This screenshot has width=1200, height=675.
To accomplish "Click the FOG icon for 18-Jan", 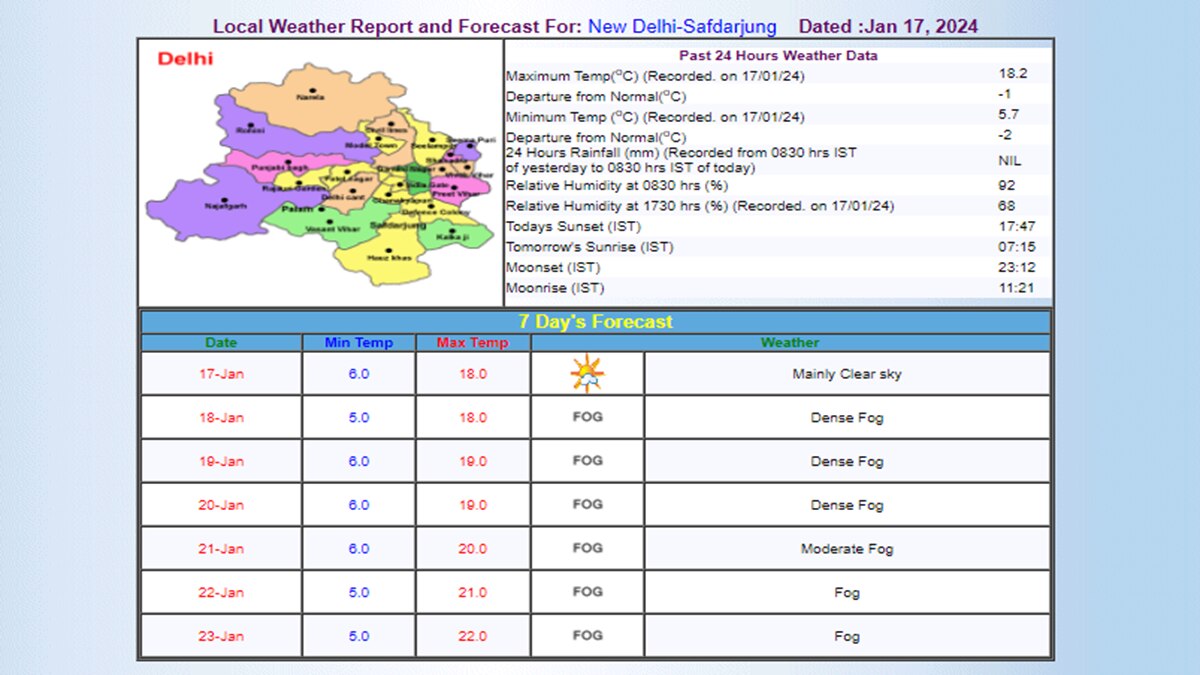I will coord(586,417).
